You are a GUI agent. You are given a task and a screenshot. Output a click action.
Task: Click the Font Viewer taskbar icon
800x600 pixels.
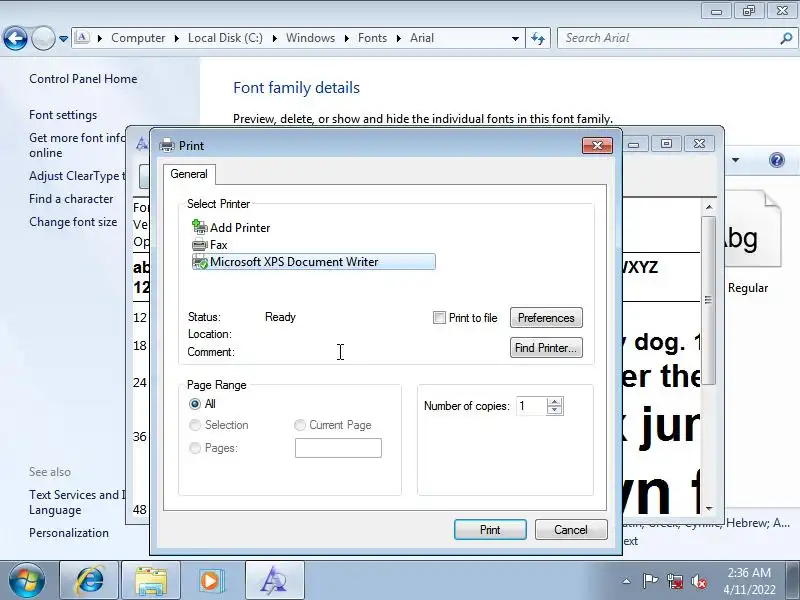pos(274,581)
